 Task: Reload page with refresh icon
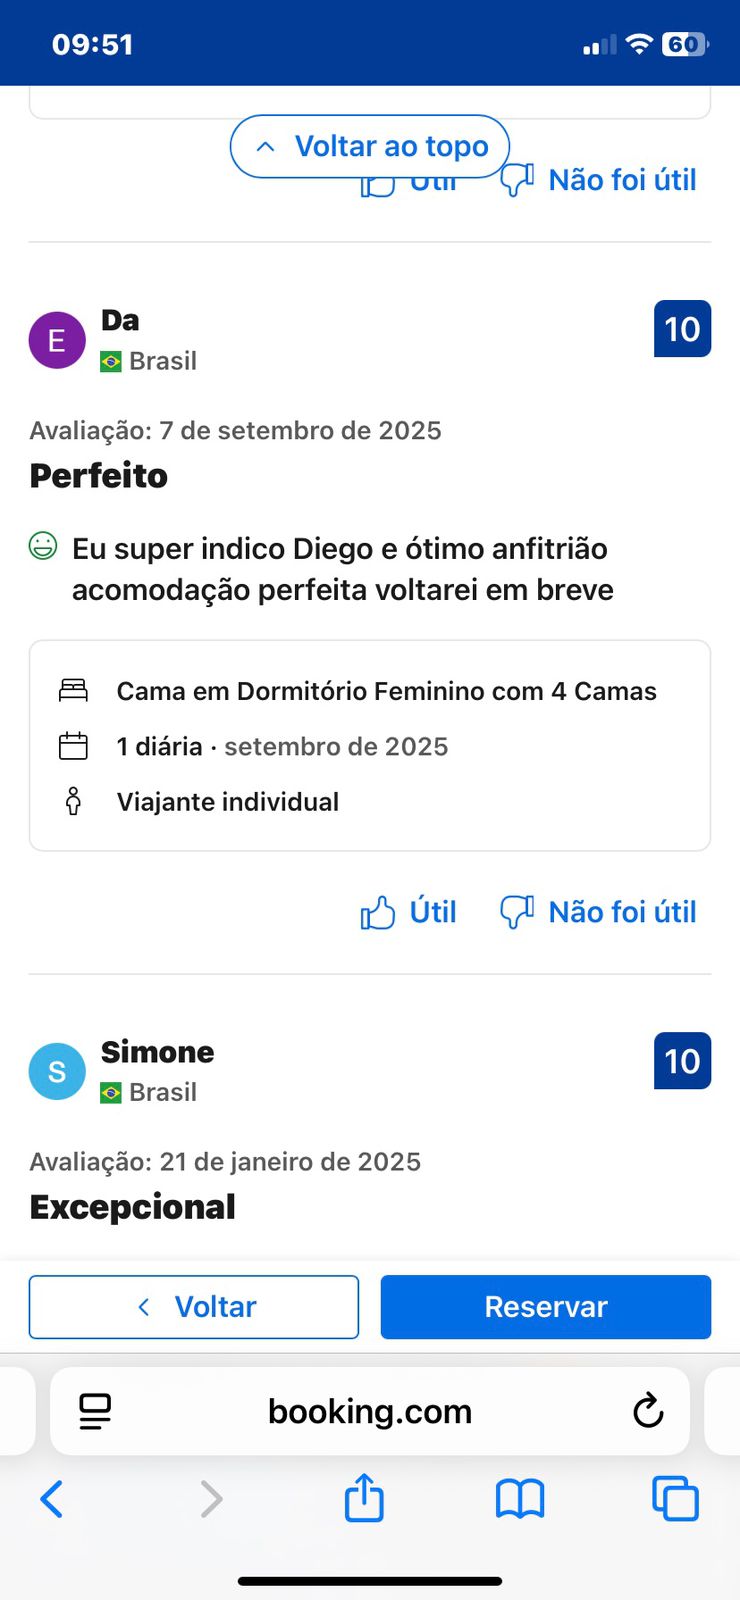pyautogui.click(x=648, y=1411)
